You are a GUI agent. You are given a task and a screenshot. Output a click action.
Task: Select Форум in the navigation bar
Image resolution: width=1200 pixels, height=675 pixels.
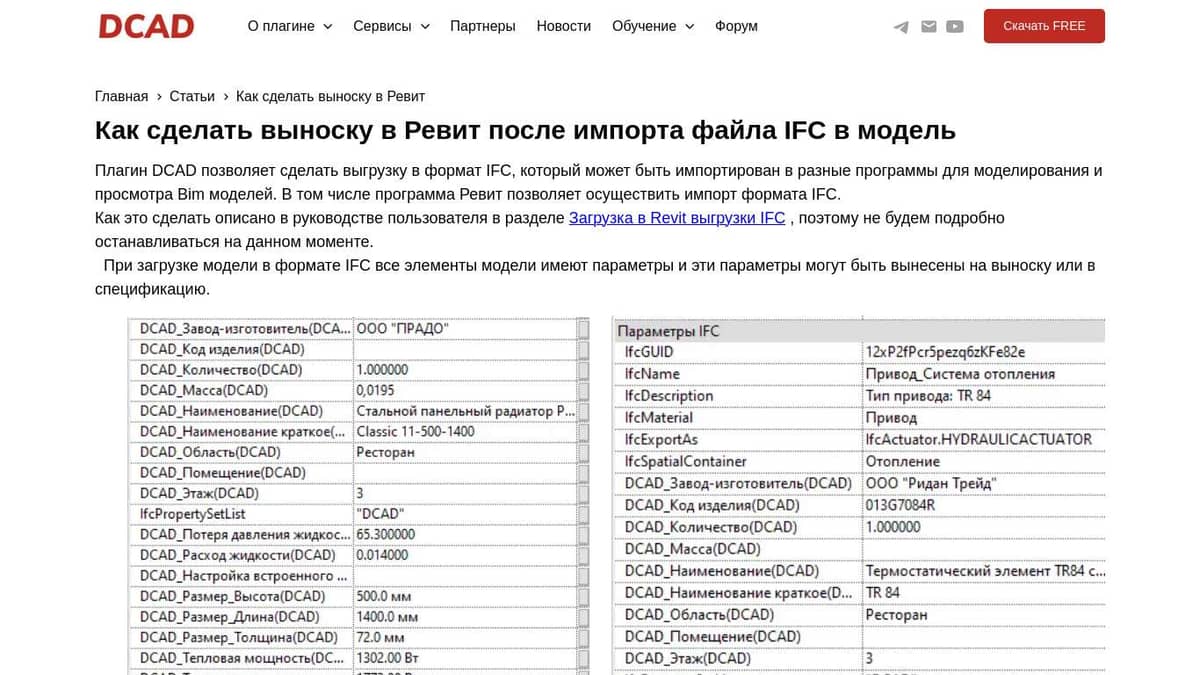[x=736, y=26]
